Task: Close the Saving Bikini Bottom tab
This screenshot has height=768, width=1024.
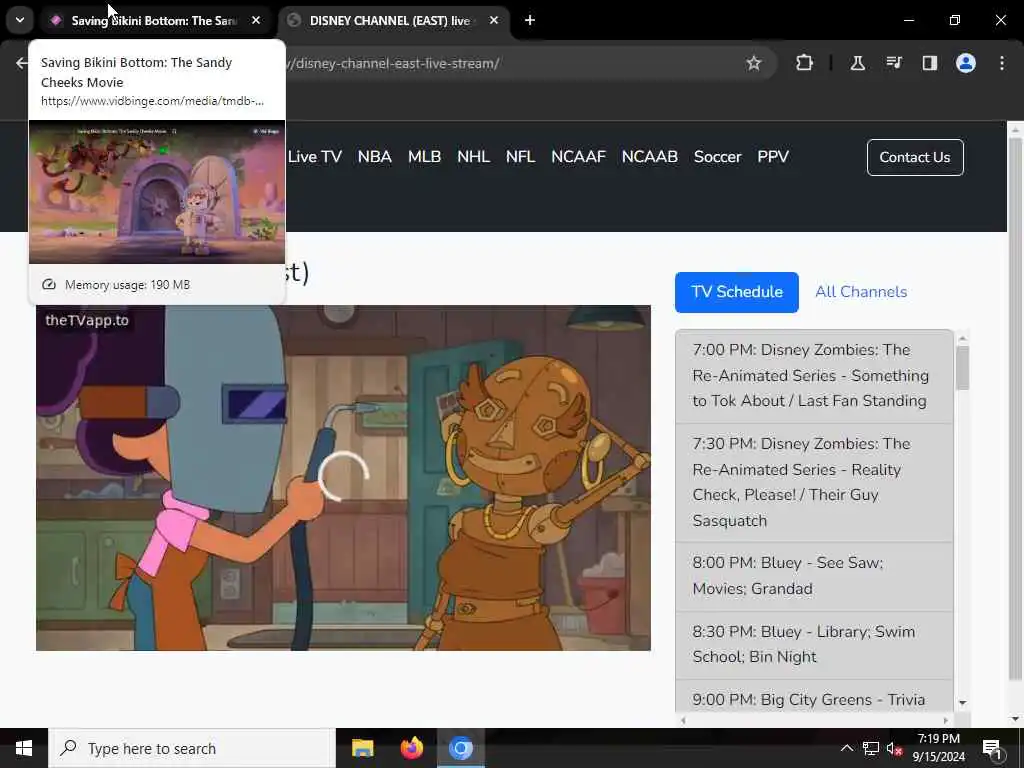Action: (256, 20)
